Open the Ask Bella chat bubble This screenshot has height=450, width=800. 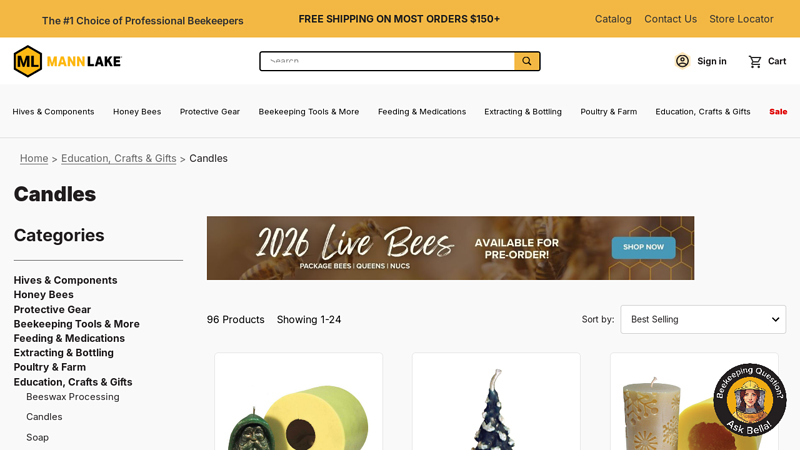(x=749, y=399)
